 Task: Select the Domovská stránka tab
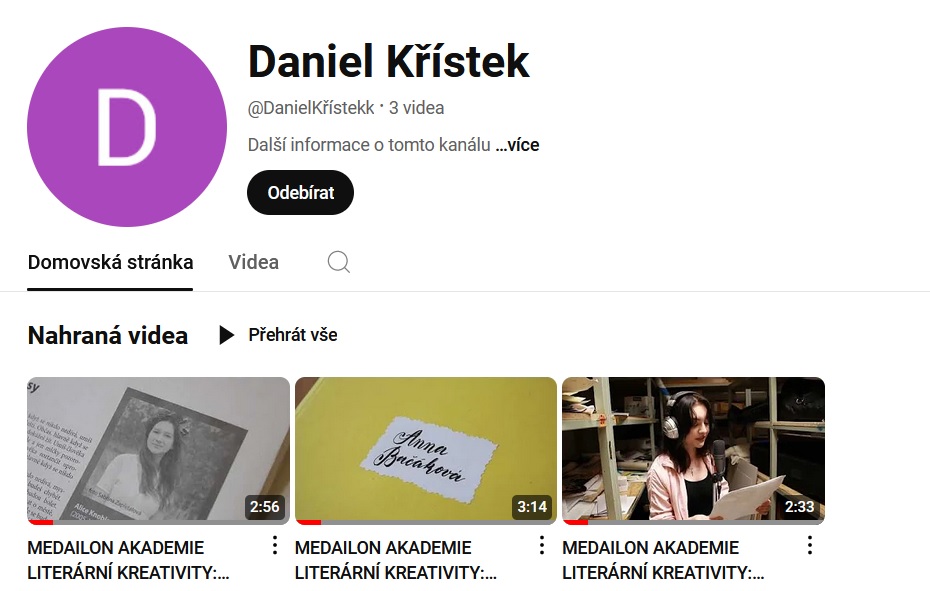tap(110, 262)
